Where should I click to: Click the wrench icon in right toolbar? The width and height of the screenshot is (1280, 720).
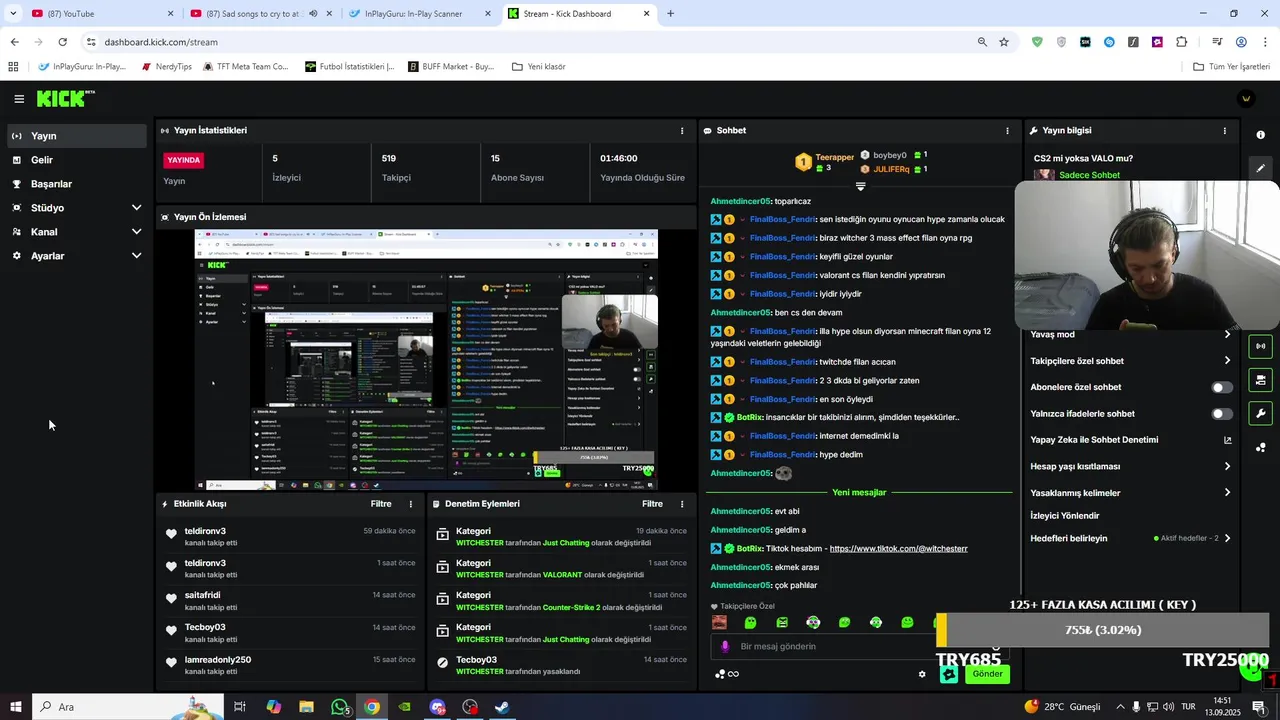(x=1260, y=414)
